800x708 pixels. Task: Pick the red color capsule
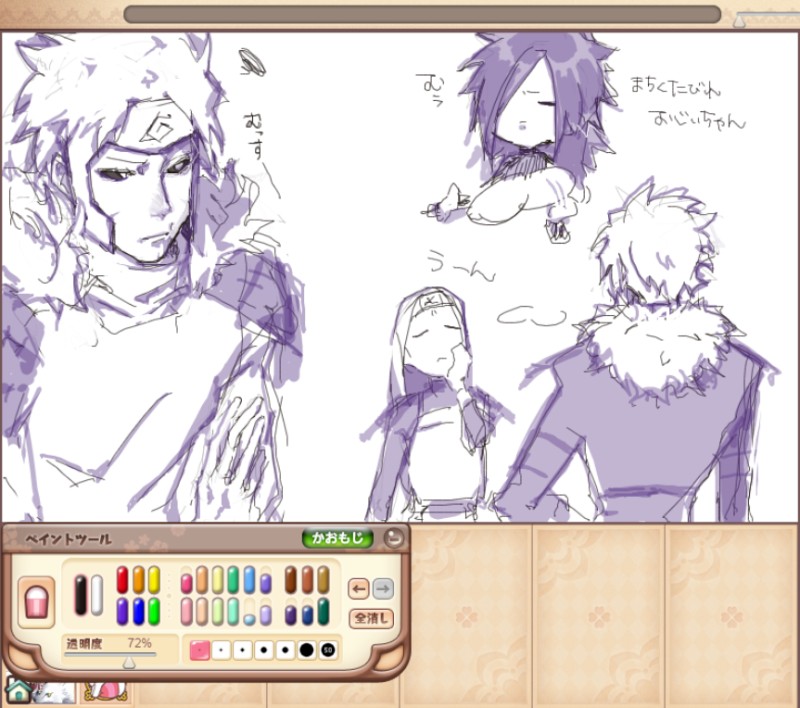click(122, 579)
